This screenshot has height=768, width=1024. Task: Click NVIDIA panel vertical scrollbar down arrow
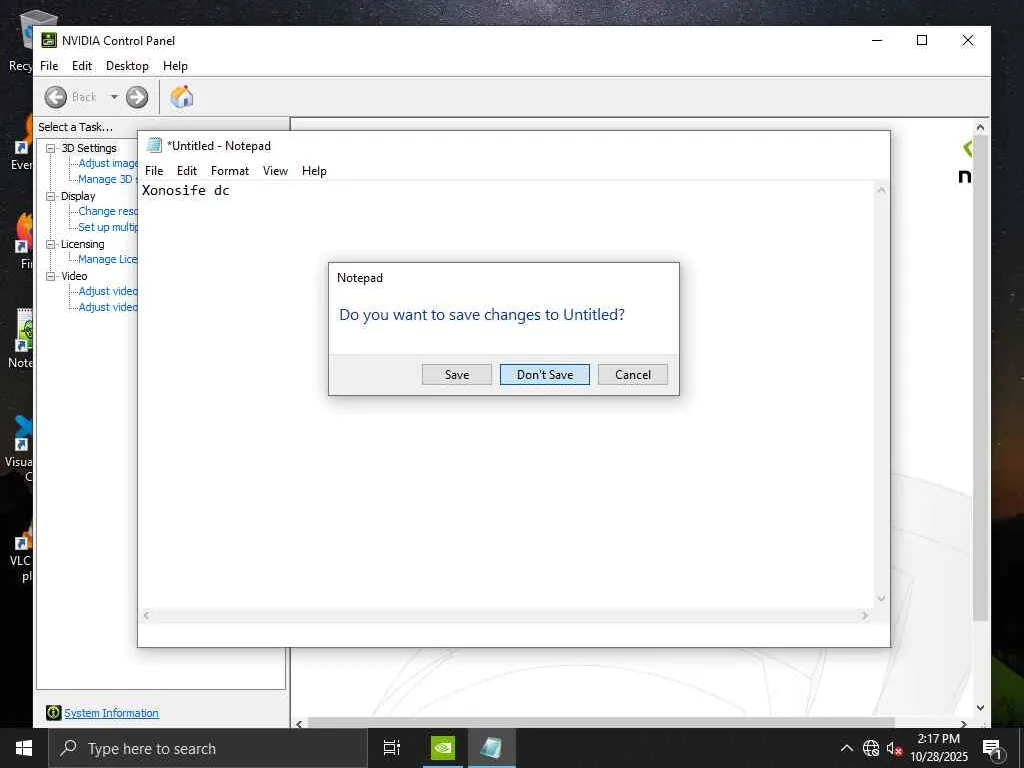click(x=980, y=707)
